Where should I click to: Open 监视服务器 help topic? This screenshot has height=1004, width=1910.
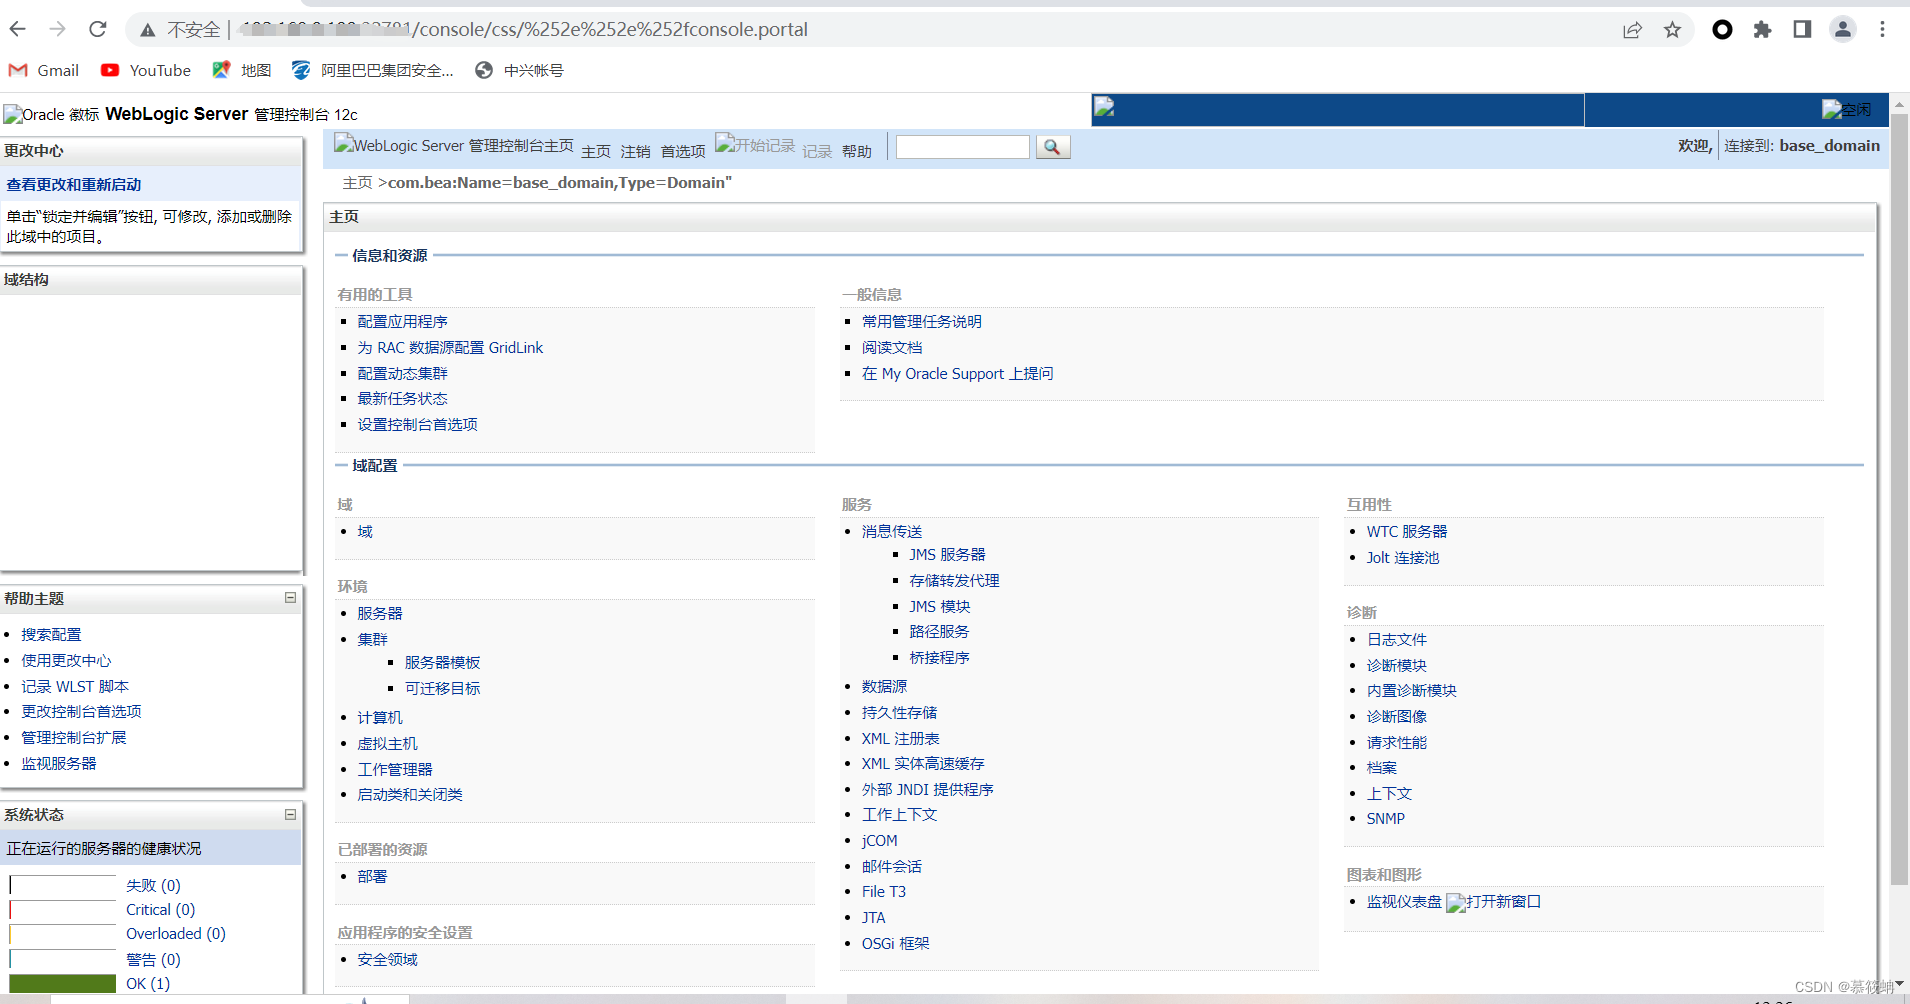coord(59,763)
